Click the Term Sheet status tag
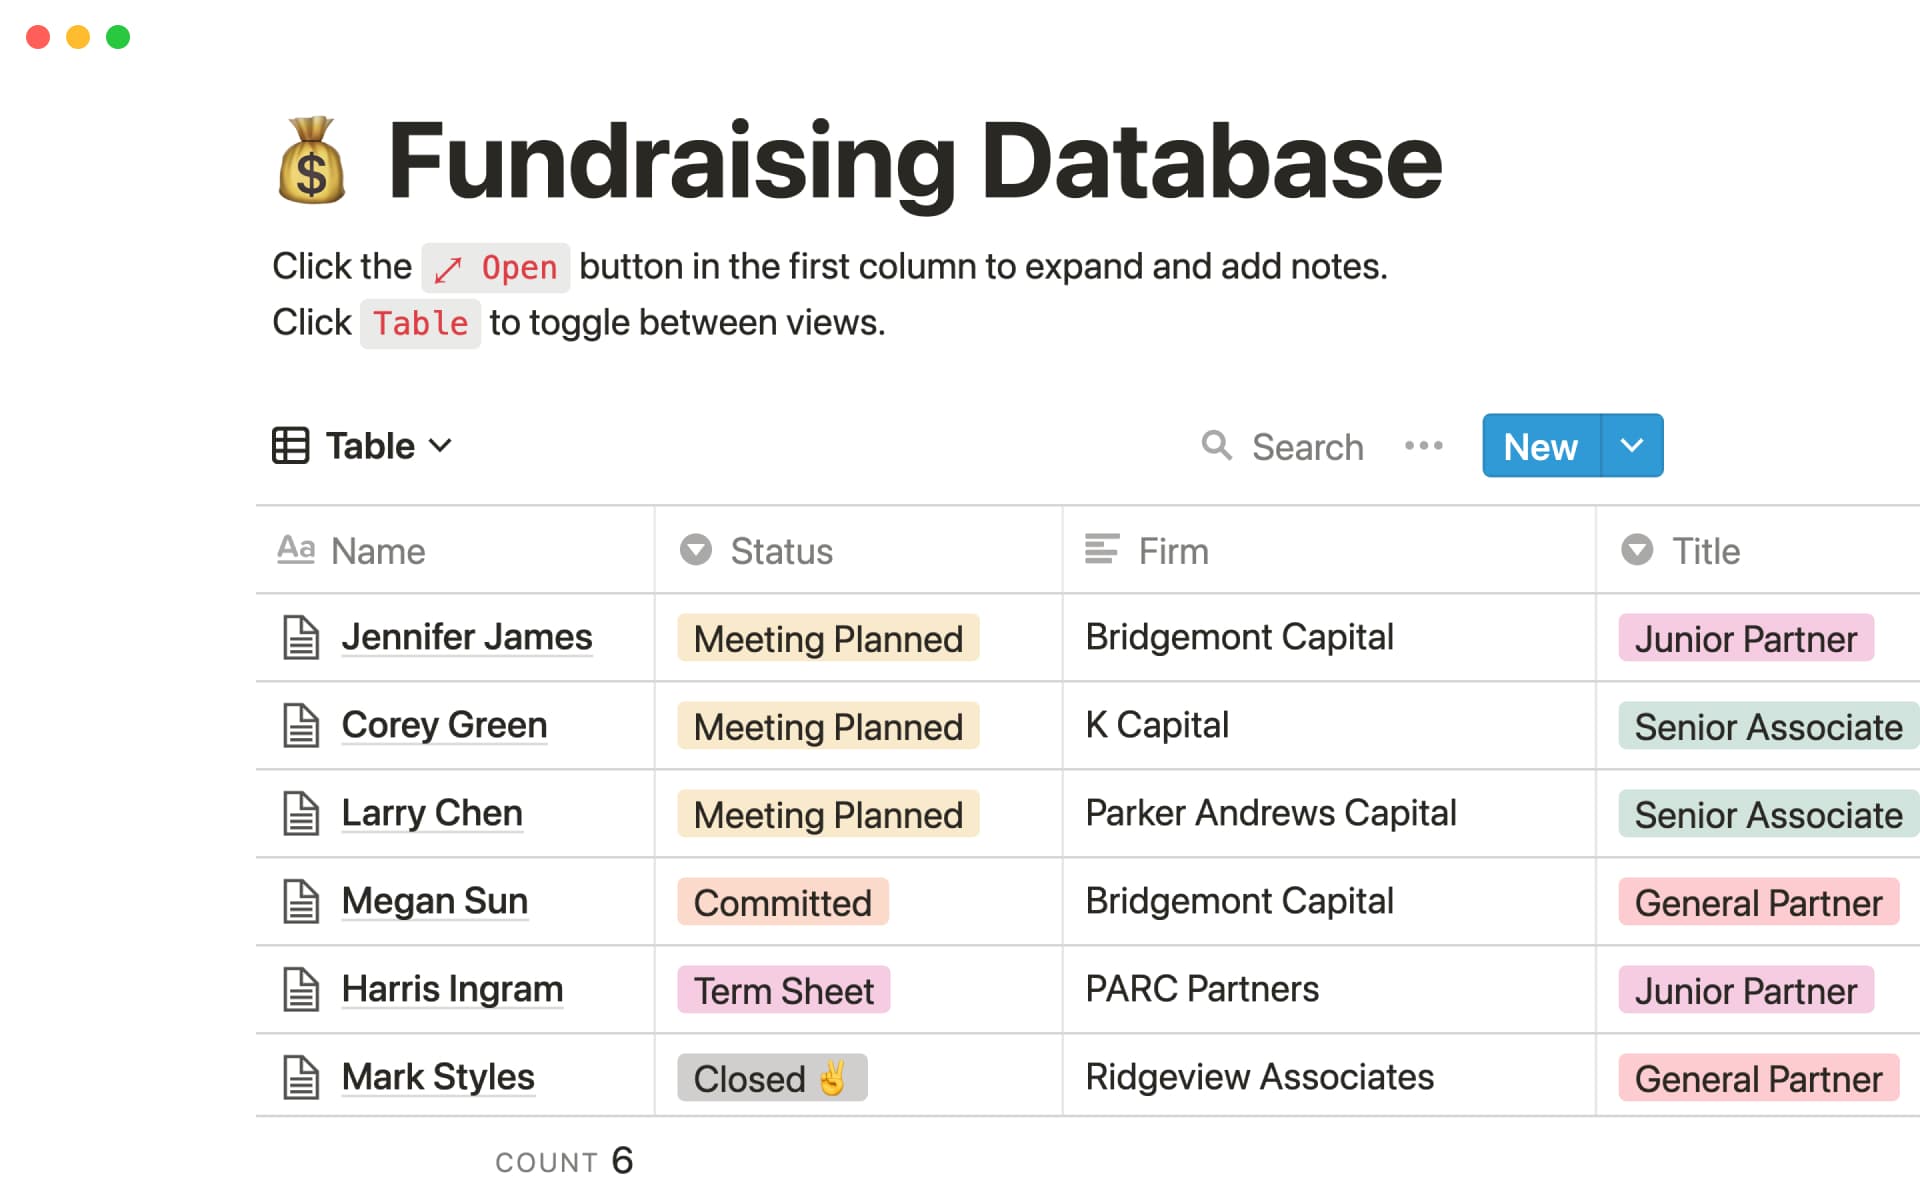Viewport: 1920px width, 1200px height. (783, 990)
